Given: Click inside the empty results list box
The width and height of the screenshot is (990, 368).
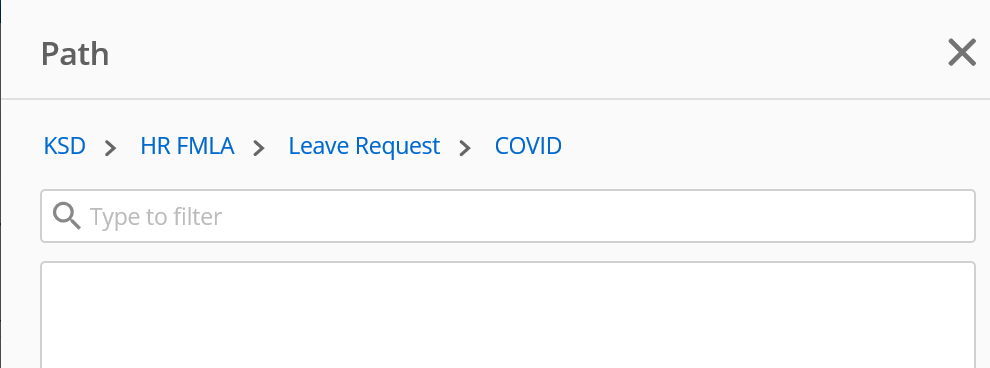Looking at the screenshot, I should pos(508,315).
